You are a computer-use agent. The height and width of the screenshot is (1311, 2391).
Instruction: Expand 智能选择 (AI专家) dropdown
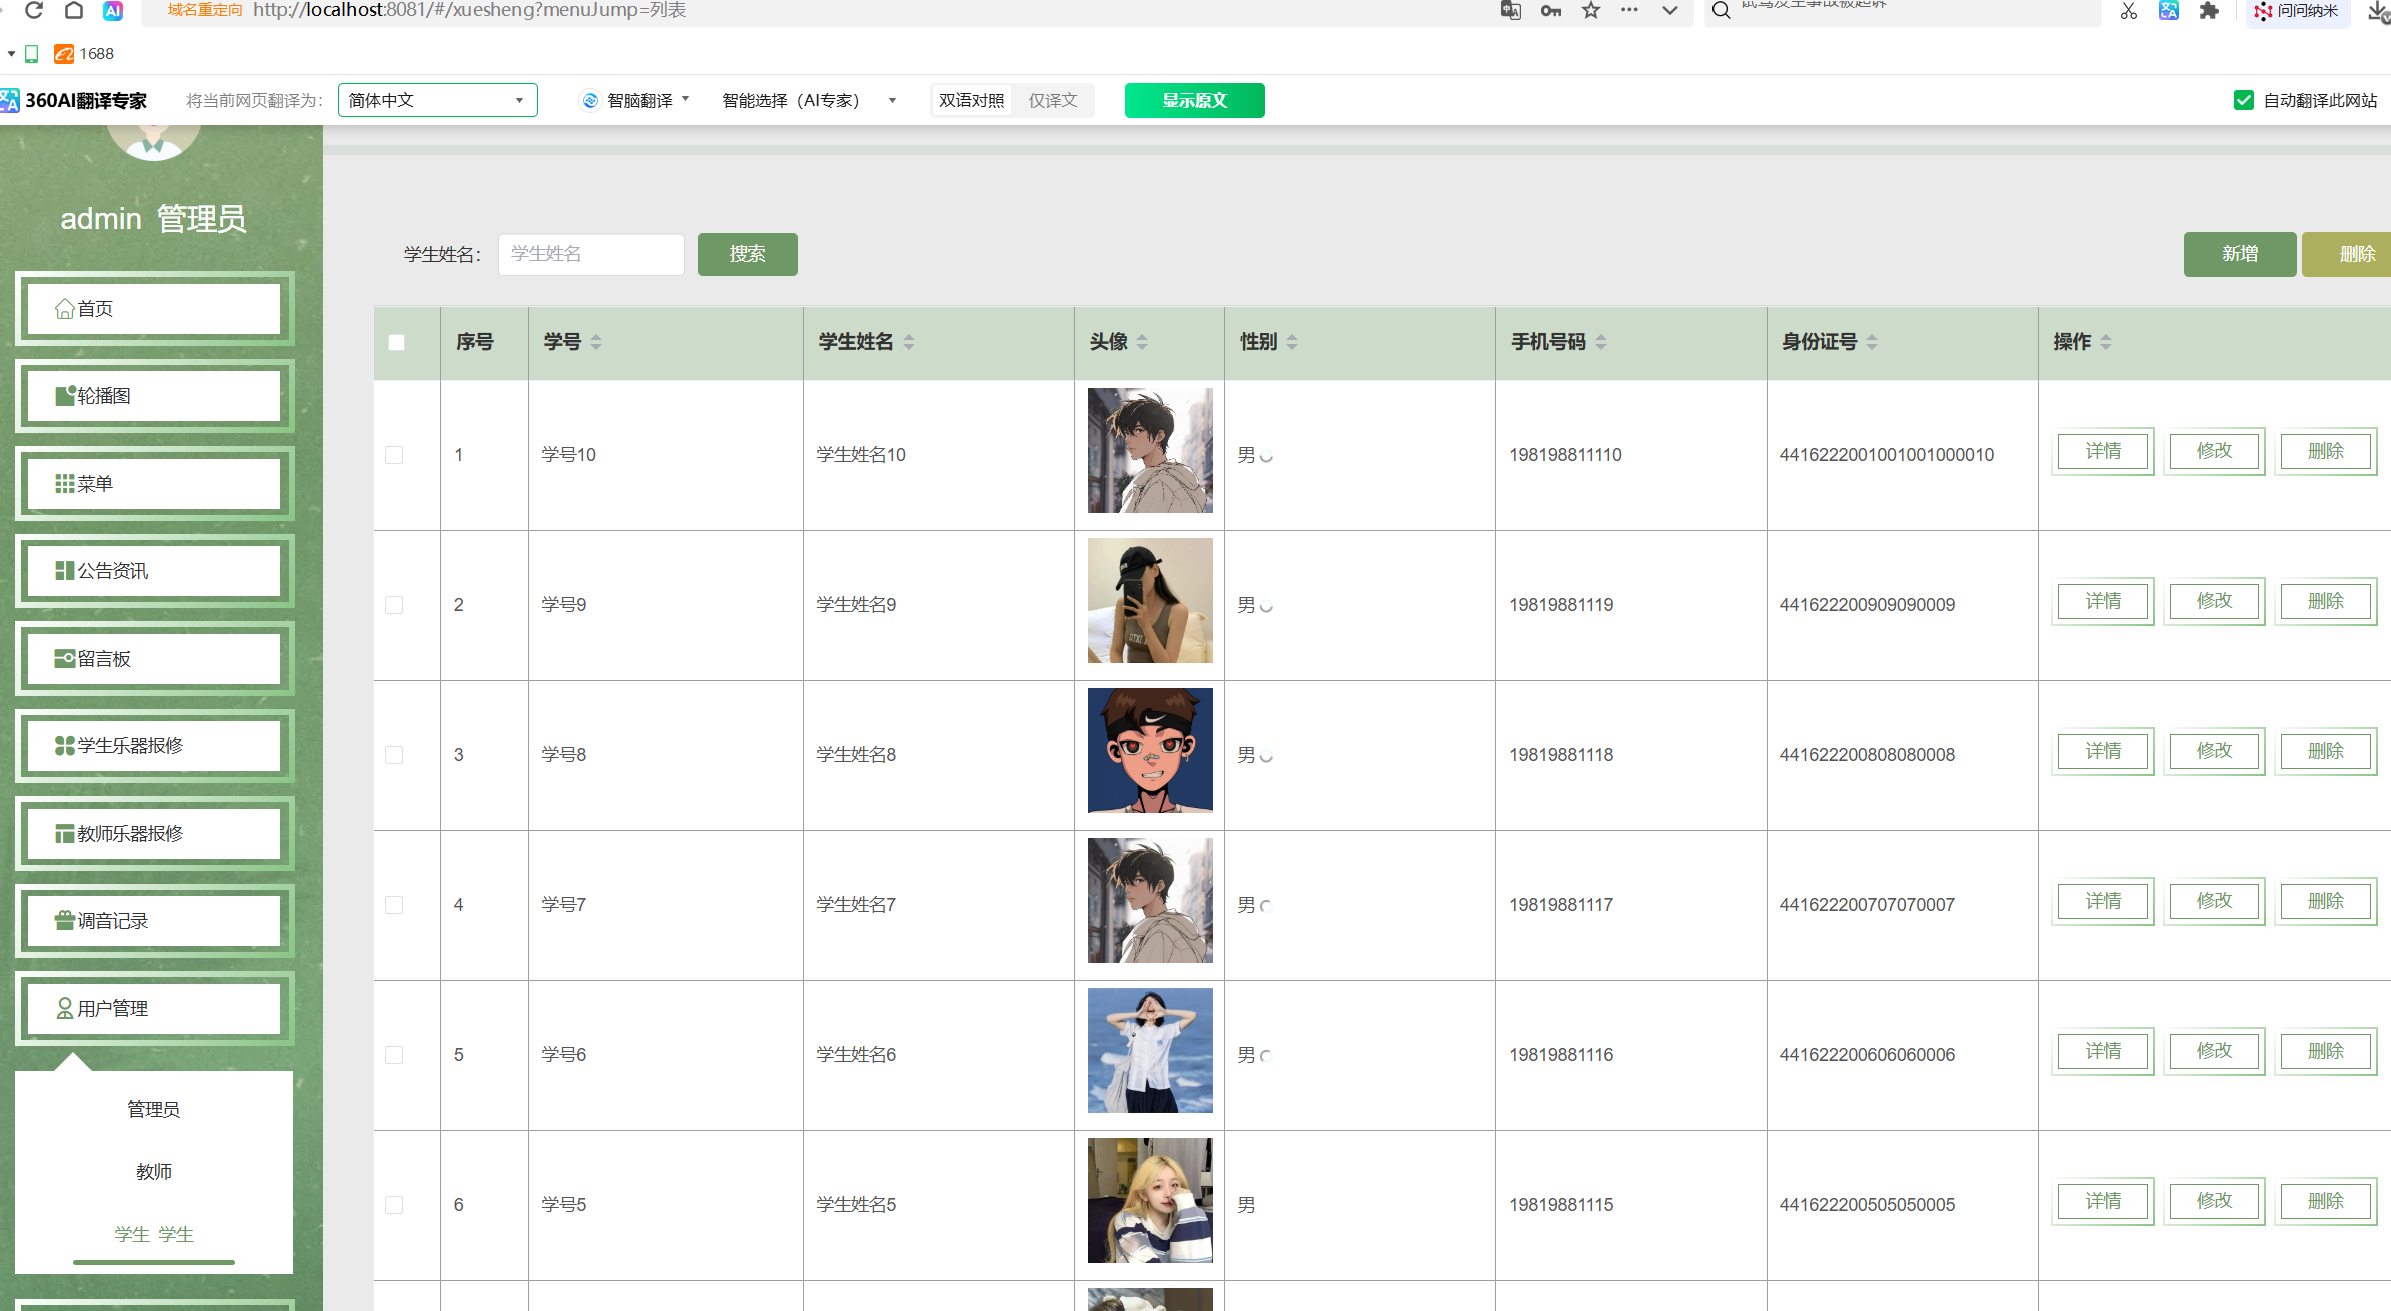(x=808, y=100)
